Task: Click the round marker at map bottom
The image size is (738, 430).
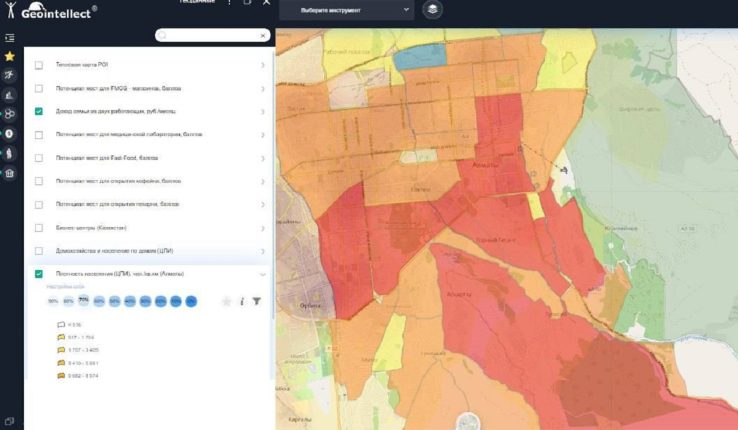Action: point(468,421)
